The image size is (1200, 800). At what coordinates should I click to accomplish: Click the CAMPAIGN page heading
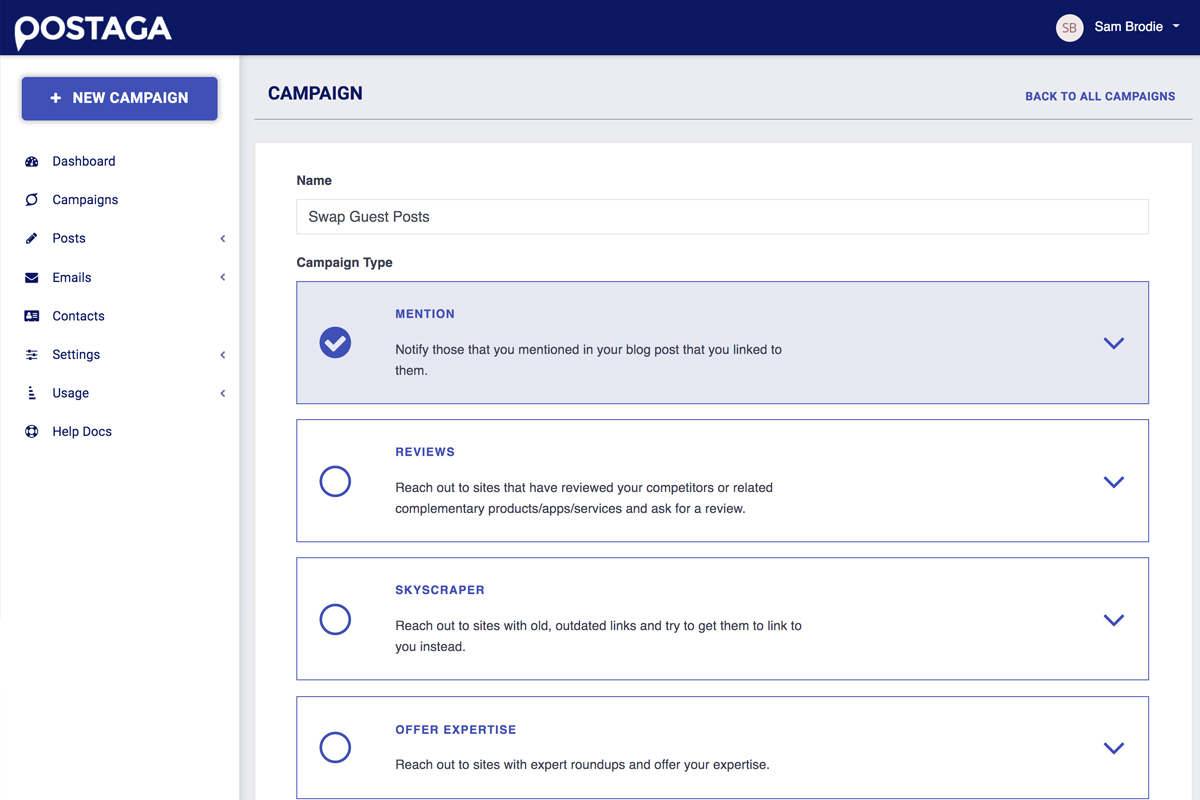[x=315, y=93]
